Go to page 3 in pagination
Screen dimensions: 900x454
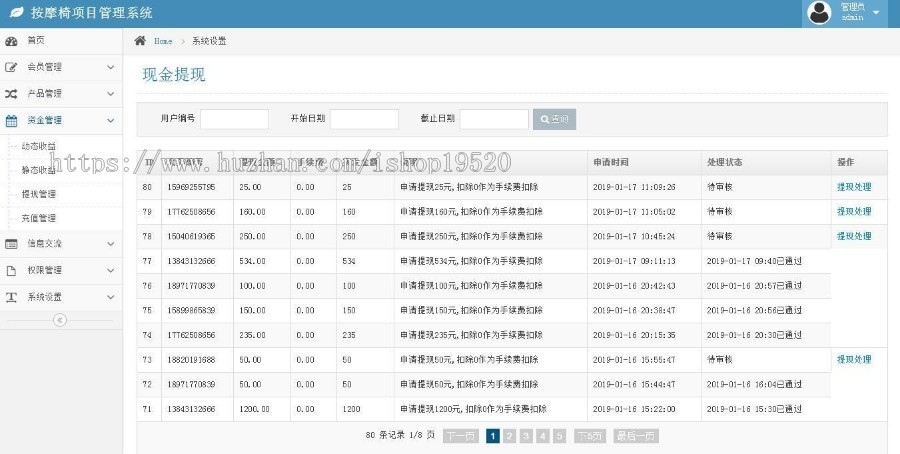click(x=526, y=436)
